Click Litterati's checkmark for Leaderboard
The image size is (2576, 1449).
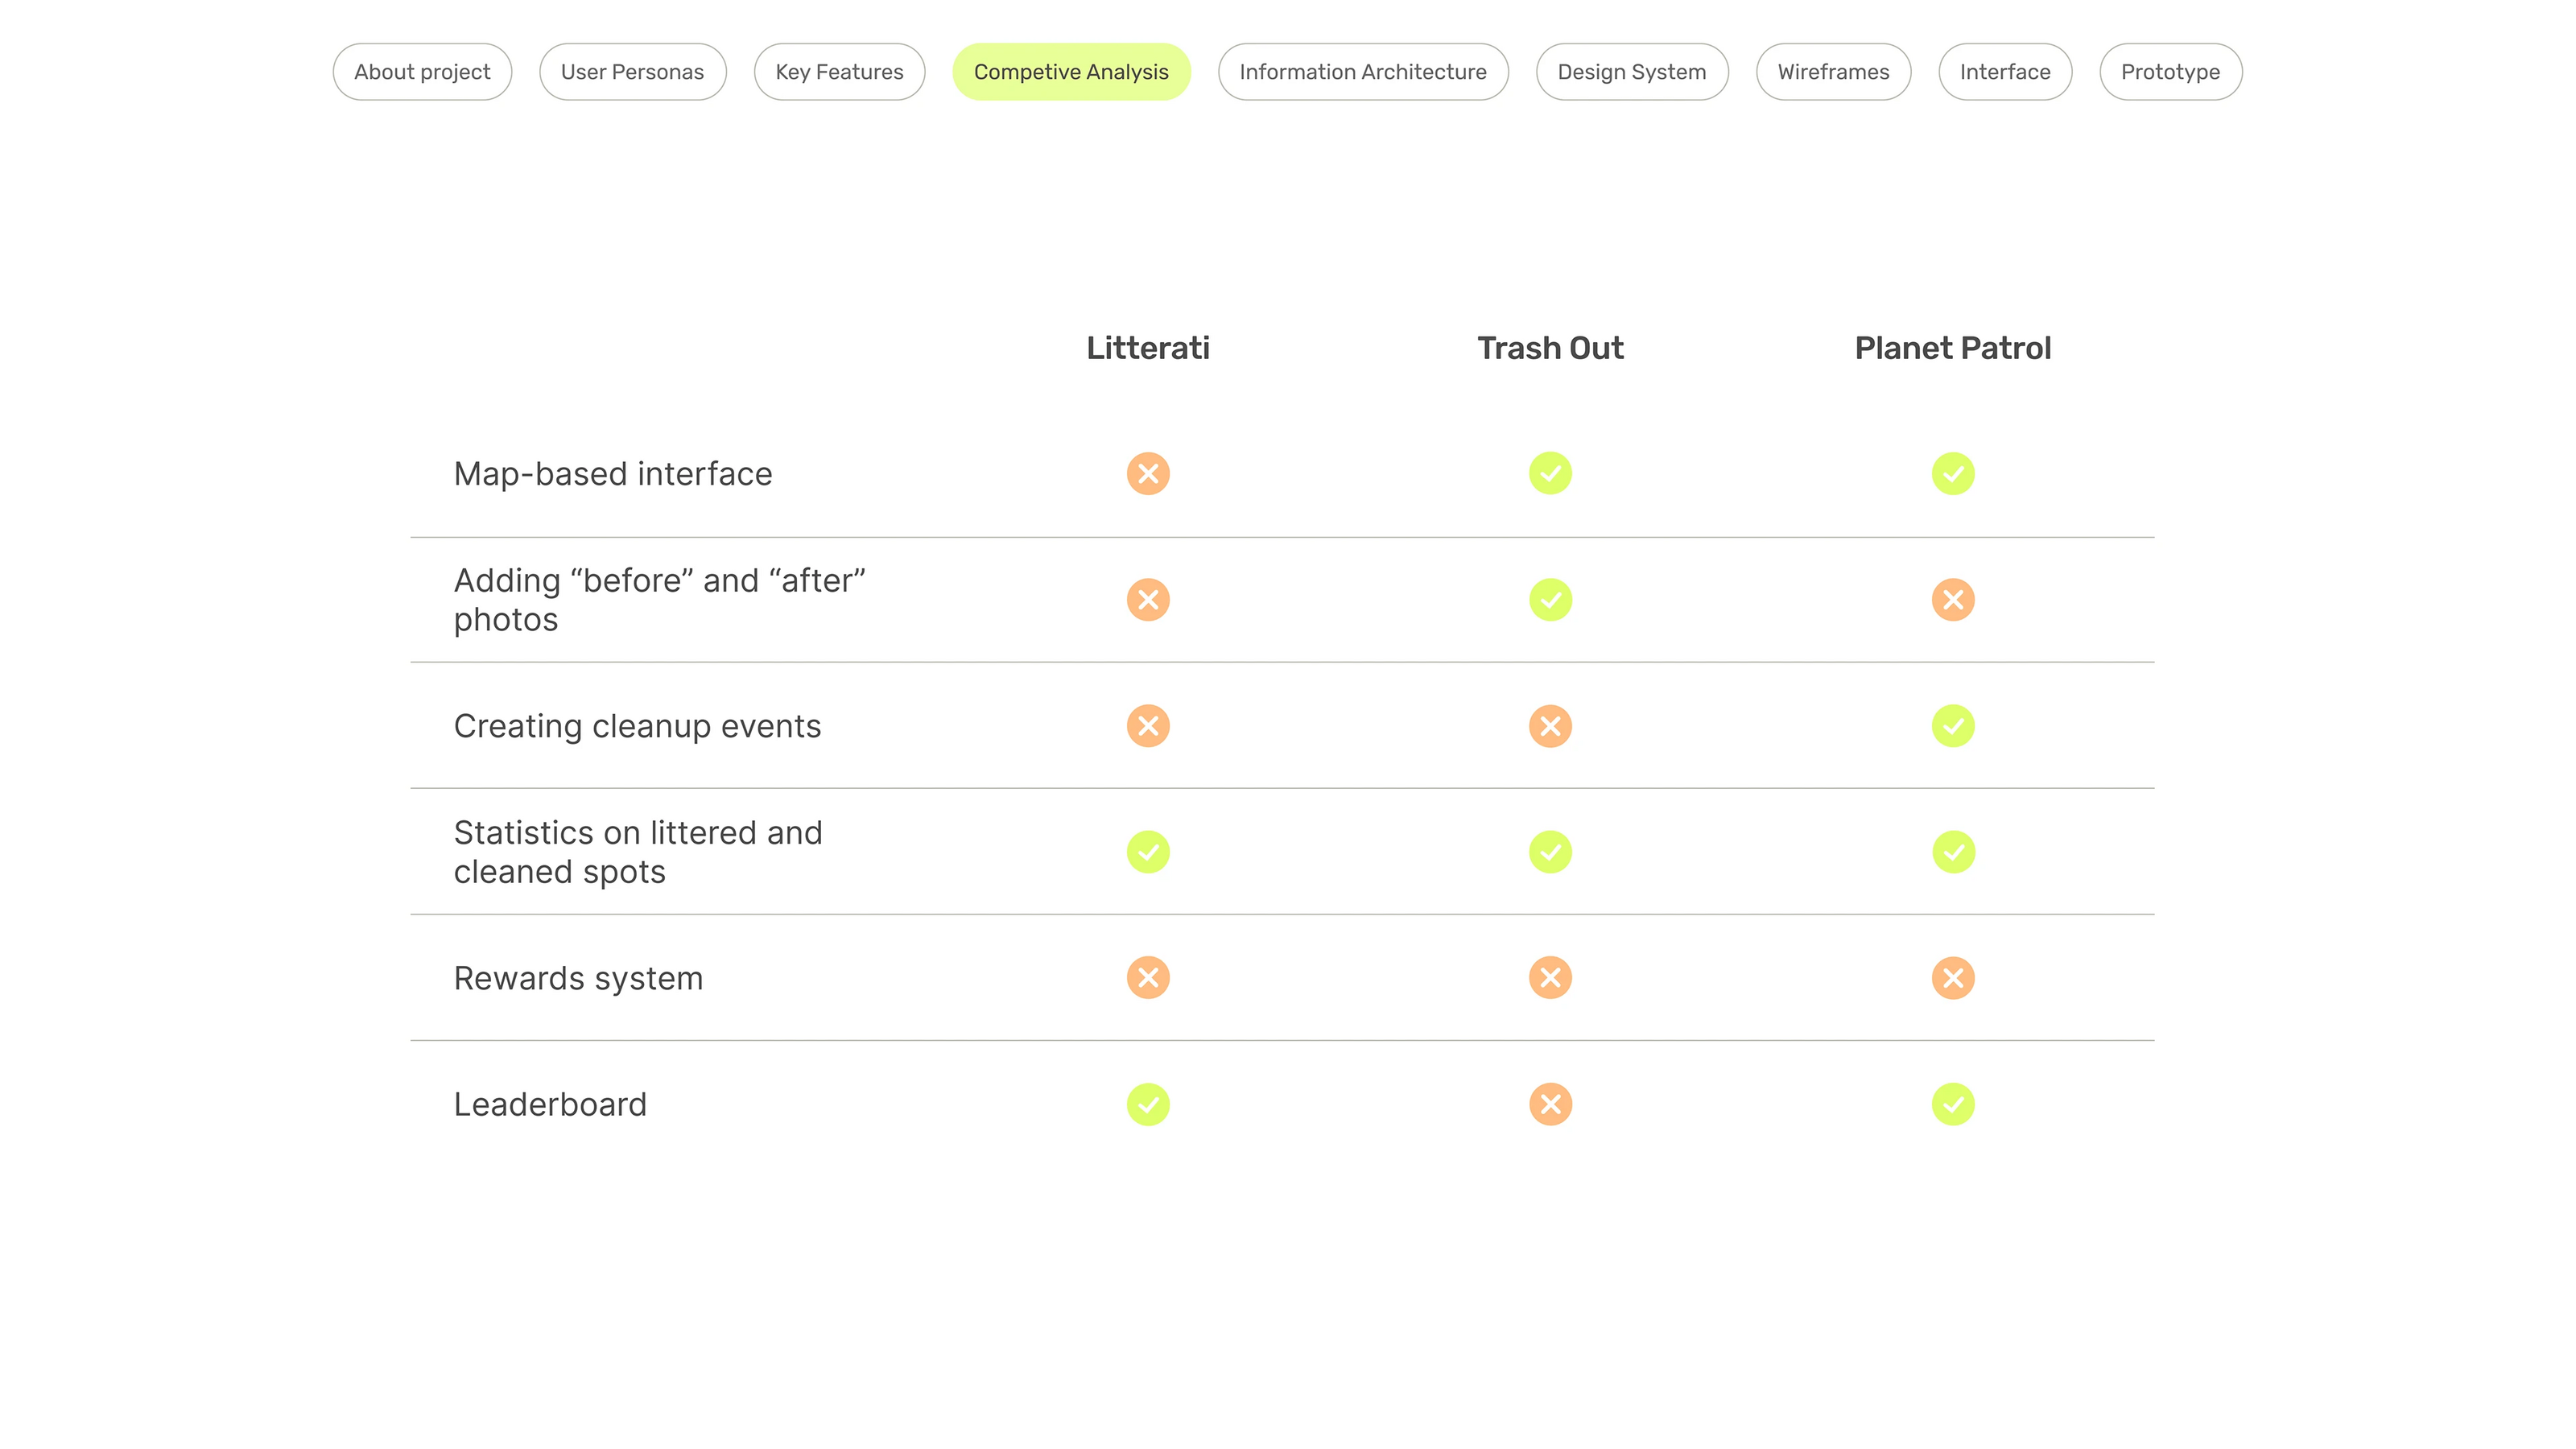[x=1148, y=1104]
